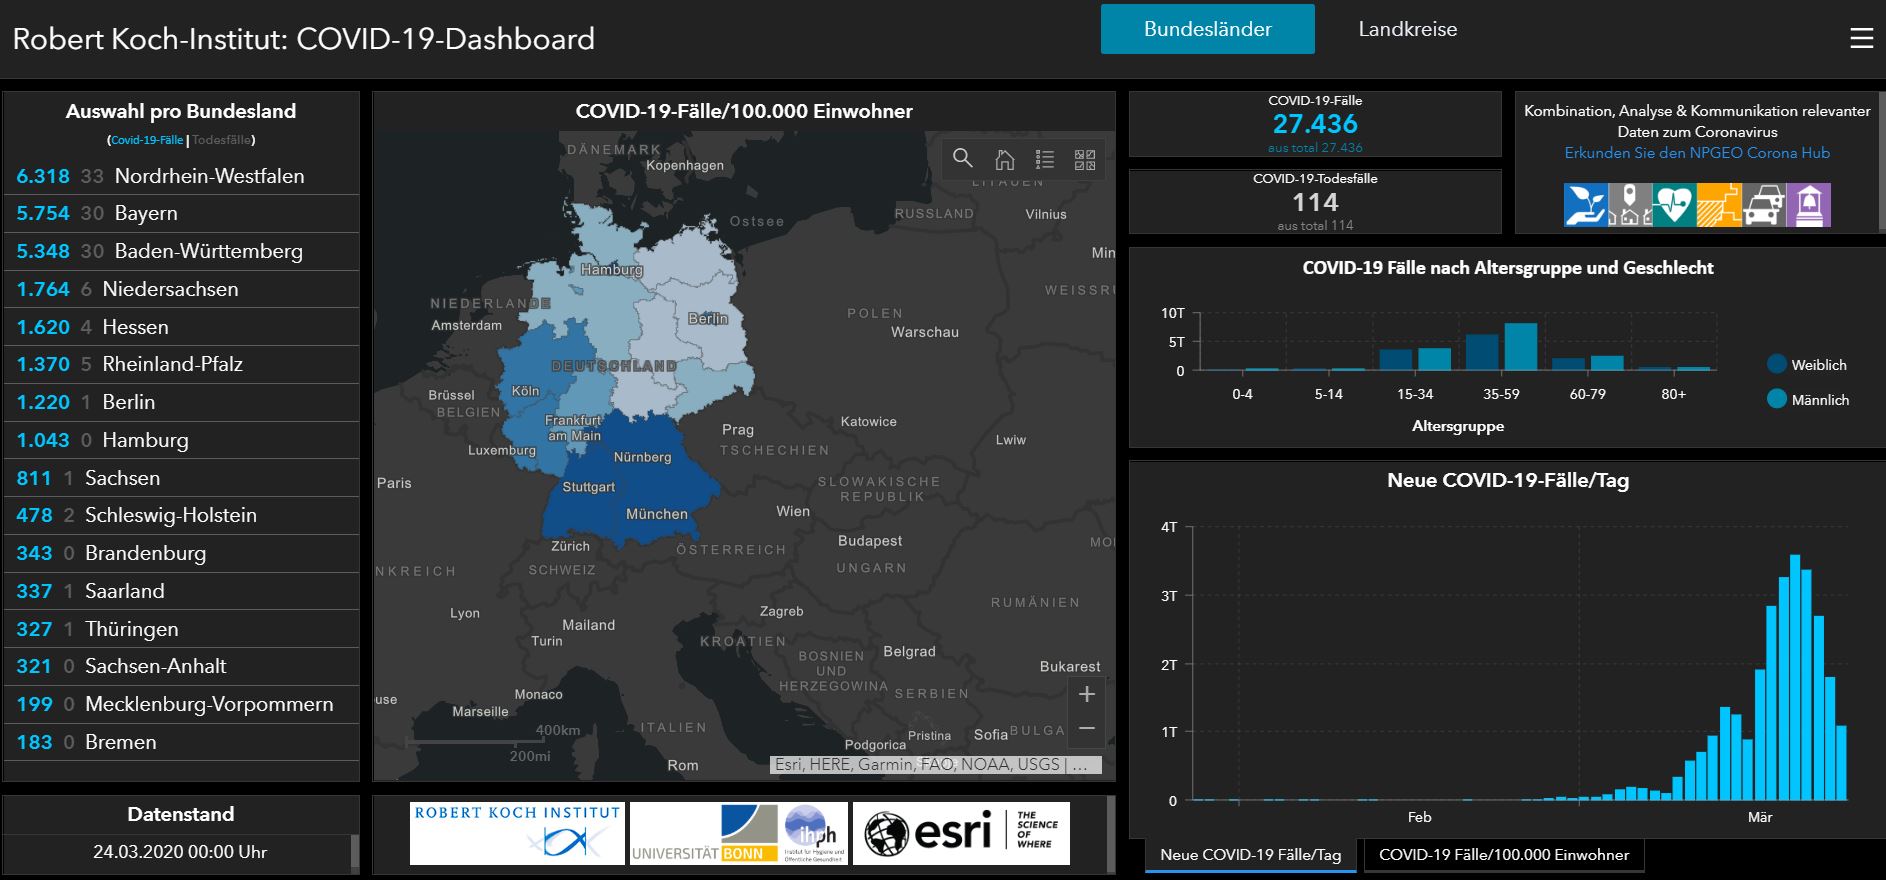1886x880 pixels.
Task: Select the Sachsen row with 811 cases
Action: [181, 478]
